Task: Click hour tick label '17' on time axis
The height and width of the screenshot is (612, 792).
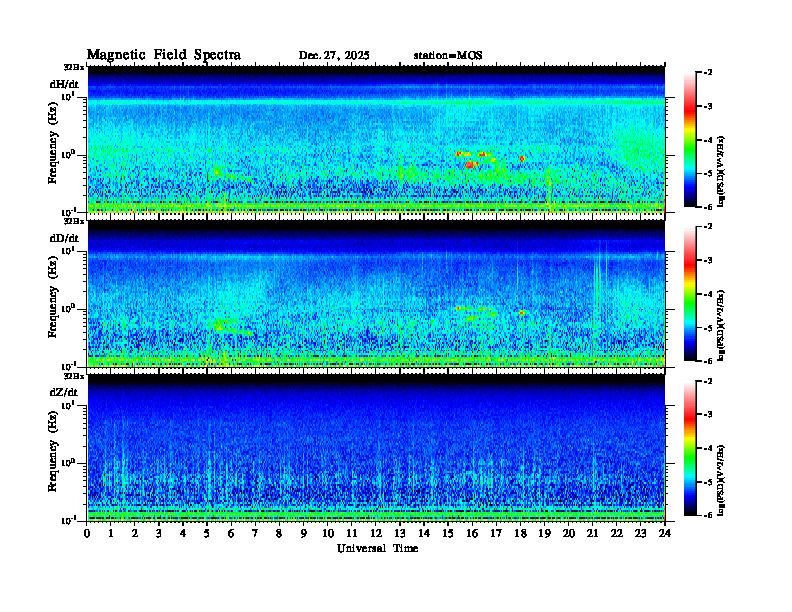Action: (496, 534)
